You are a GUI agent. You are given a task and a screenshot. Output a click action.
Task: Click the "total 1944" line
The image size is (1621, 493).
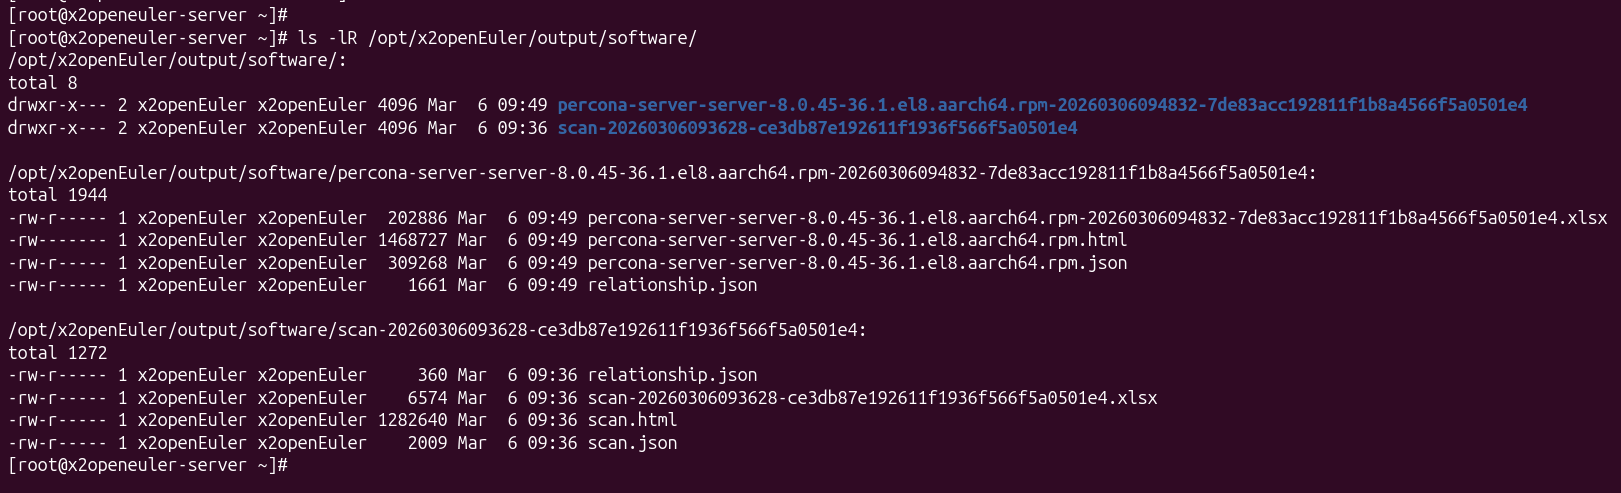(x=58, y=195)
